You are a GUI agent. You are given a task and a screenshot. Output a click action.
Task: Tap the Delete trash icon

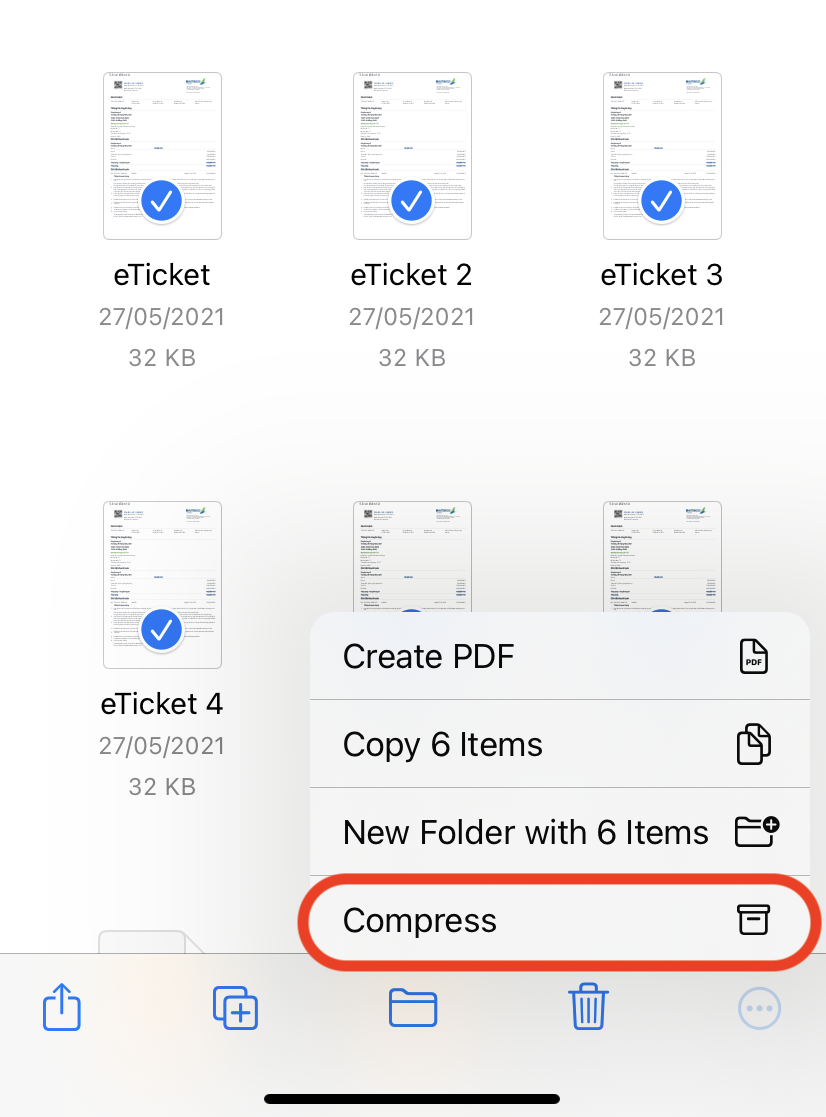coord(588,1007)
